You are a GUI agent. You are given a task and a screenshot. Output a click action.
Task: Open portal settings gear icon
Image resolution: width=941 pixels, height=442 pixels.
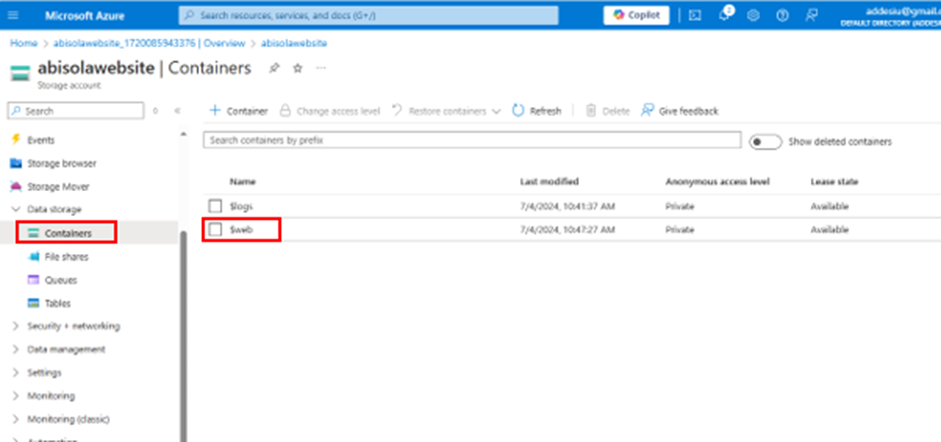coord(753,16)
